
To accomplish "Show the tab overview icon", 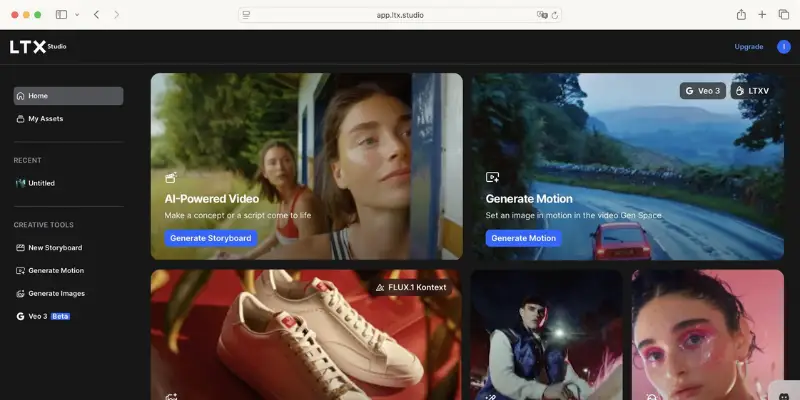I will click(784, 15).
